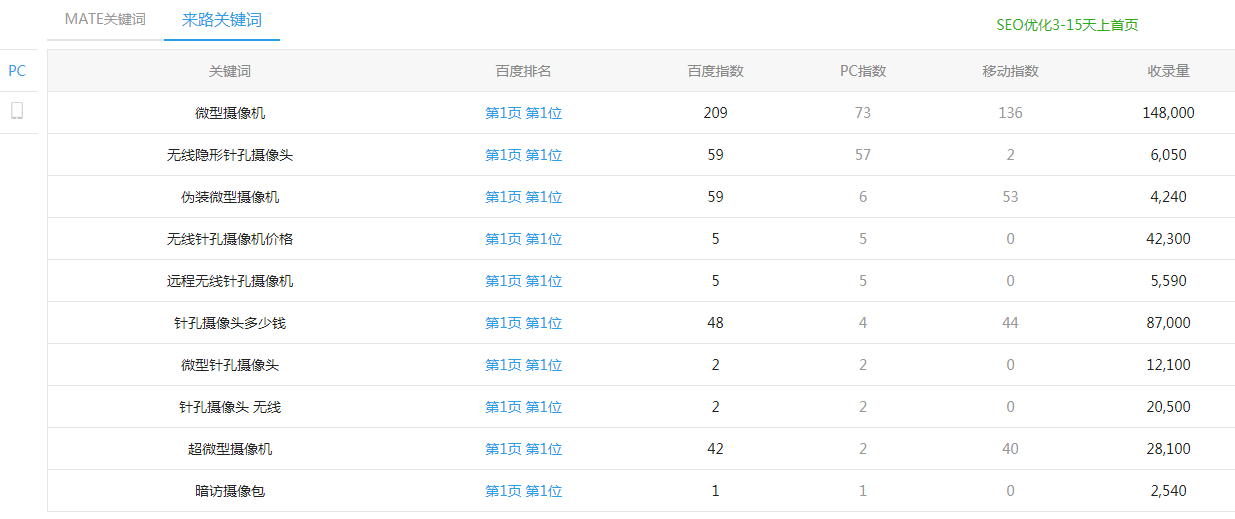Select the keyword 微型针孔摄像头
This screenshot has height=519, width=1235.
(x=230, y=365)
